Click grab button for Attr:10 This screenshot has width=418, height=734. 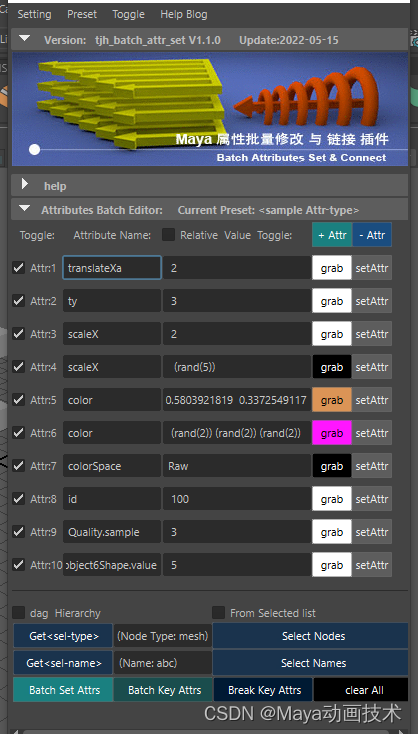tap(332, 565)
